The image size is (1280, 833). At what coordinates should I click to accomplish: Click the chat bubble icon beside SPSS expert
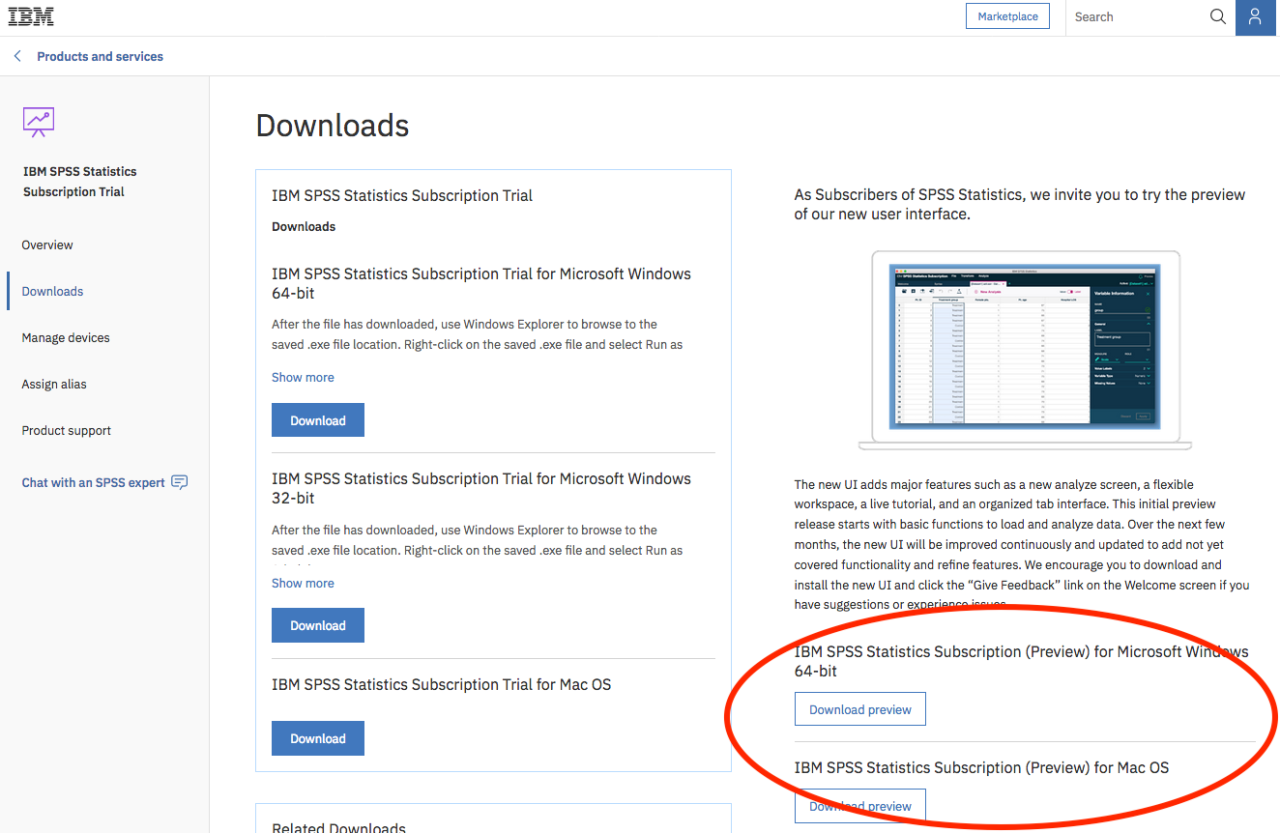click(x=179, y=482)
